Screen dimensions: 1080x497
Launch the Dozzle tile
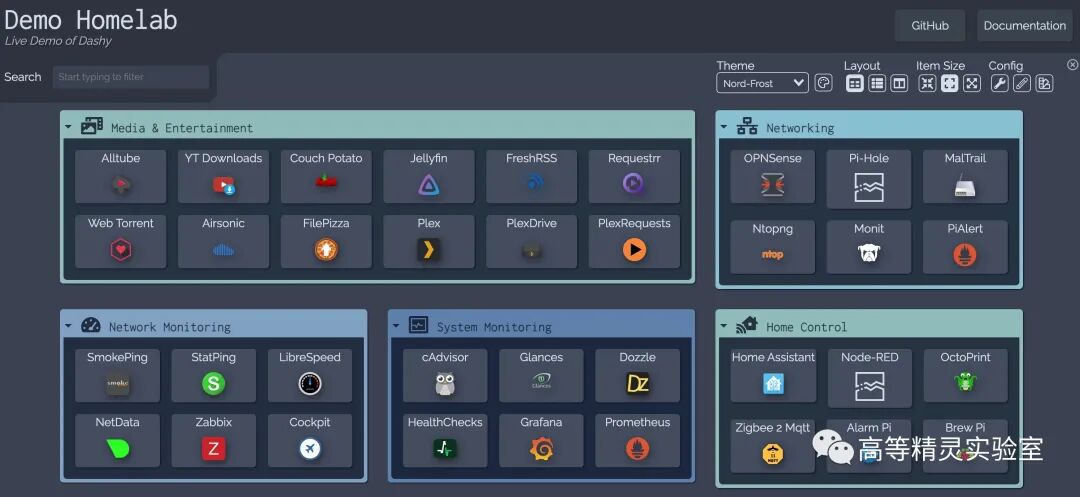click(x=638, y=375)
